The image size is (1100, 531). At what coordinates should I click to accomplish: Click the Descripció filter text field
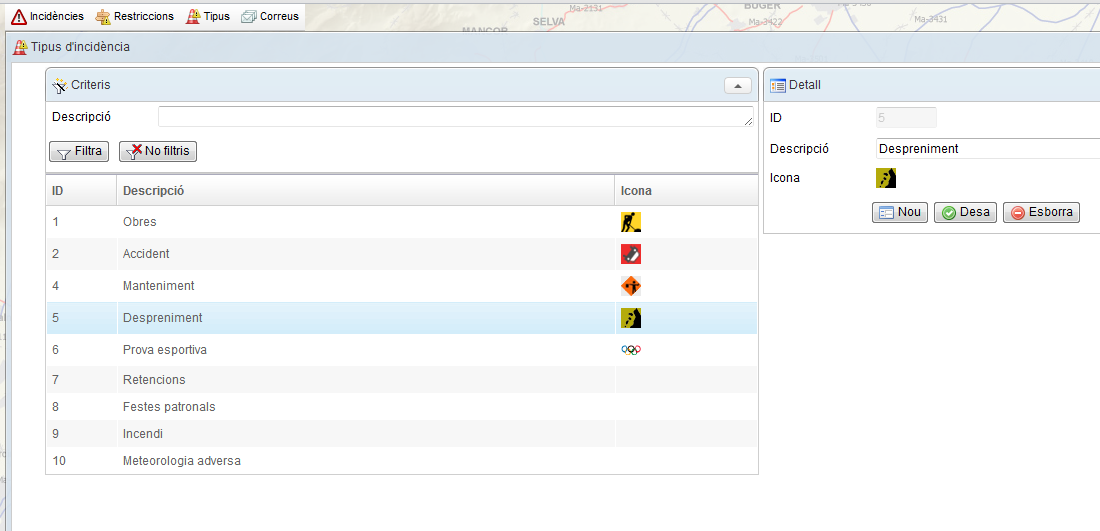[x=455, y=117]
